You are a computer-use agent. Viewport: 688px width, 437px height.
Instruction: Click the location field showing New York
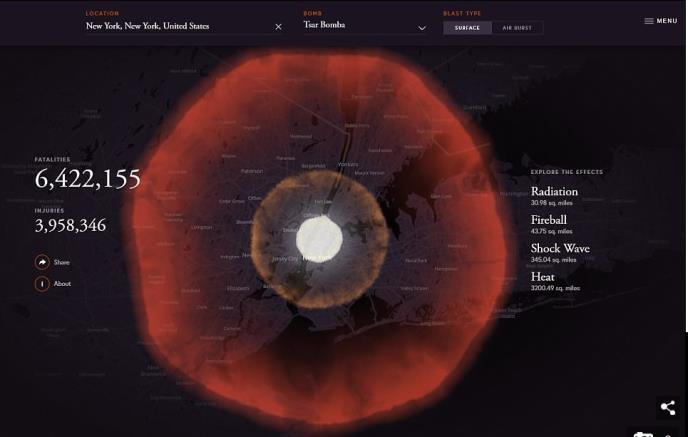coord(175,26)
